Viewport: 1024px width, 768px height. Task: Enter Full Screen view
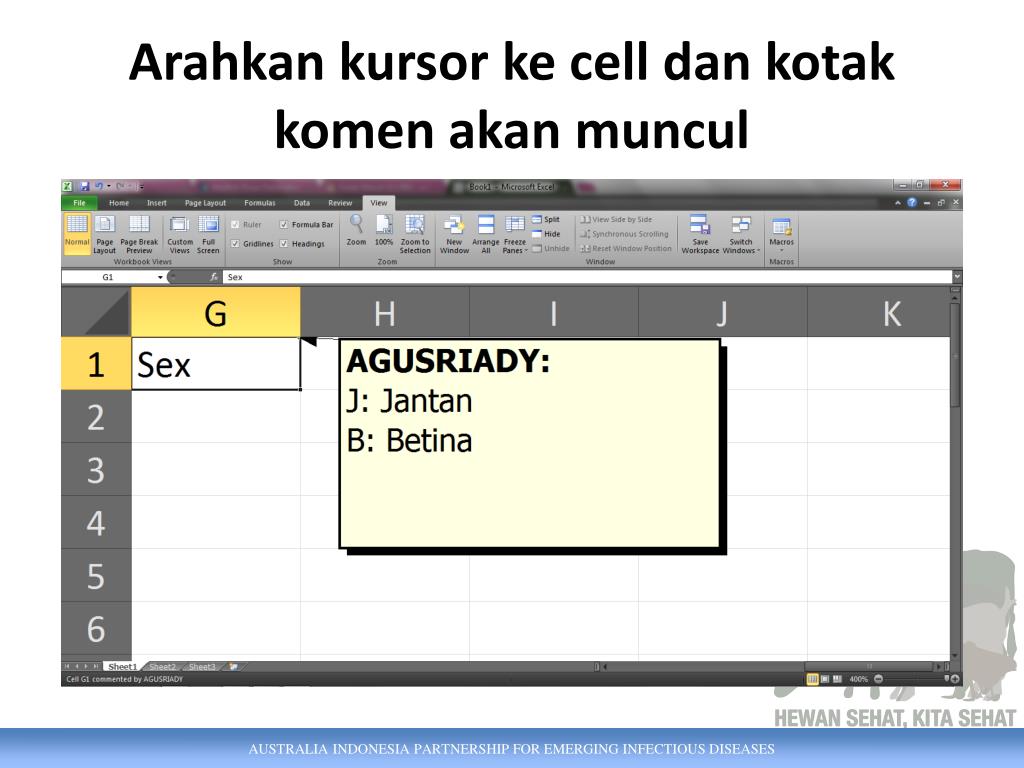click(x=208, y=233)
